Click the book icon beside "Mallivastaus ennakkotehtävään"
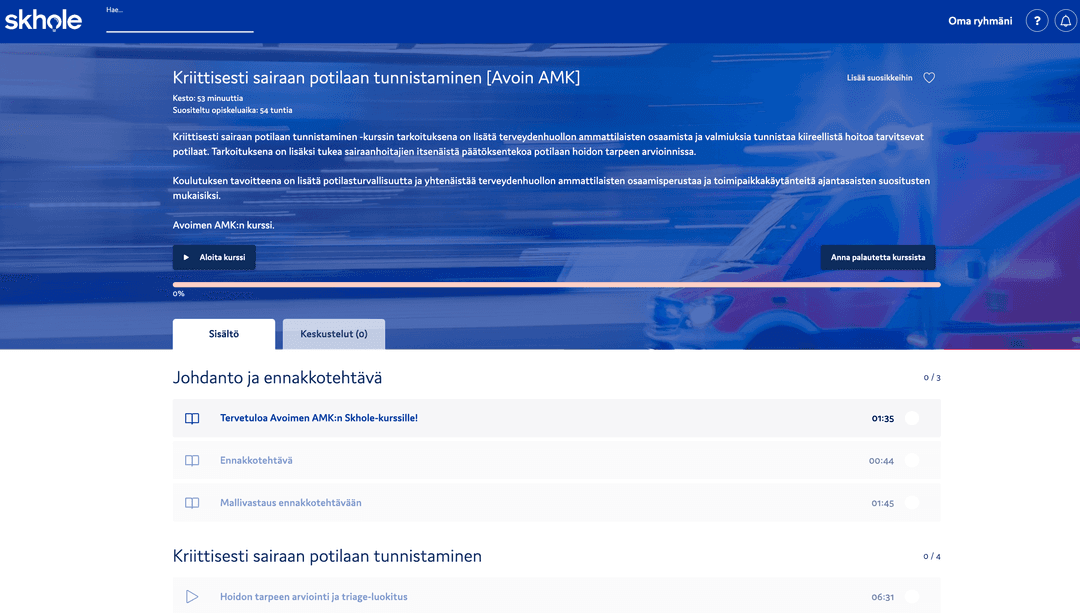 pos(192,502)
